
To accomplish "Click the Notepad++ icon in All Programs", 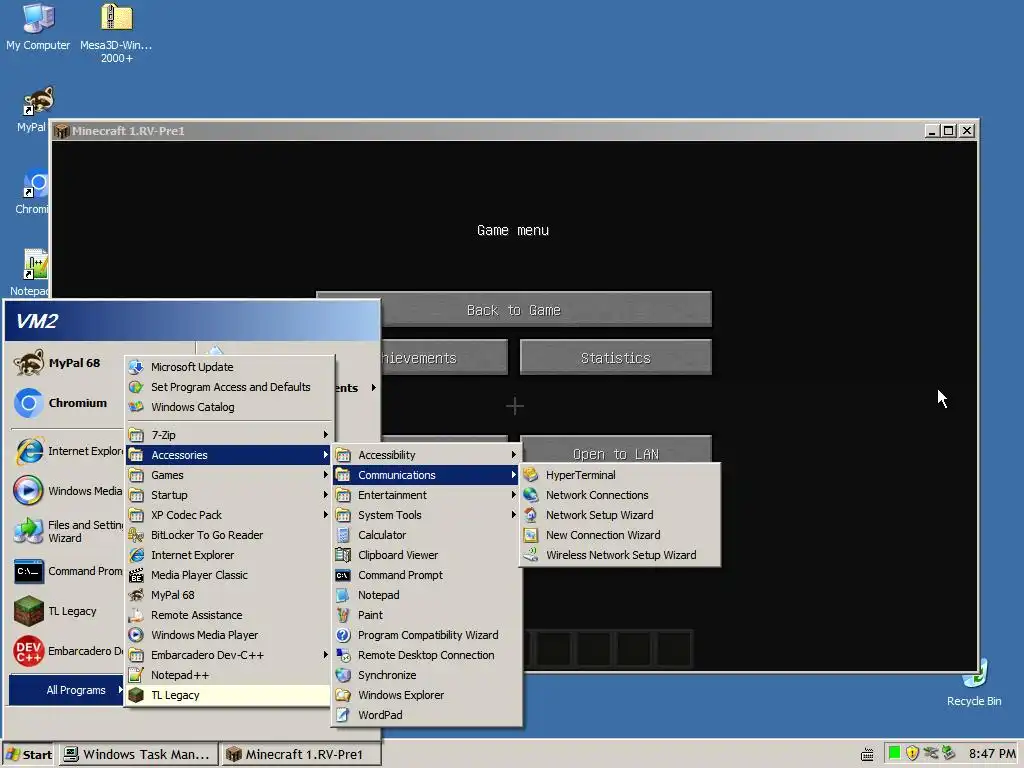I will click(x=136, y=675).
